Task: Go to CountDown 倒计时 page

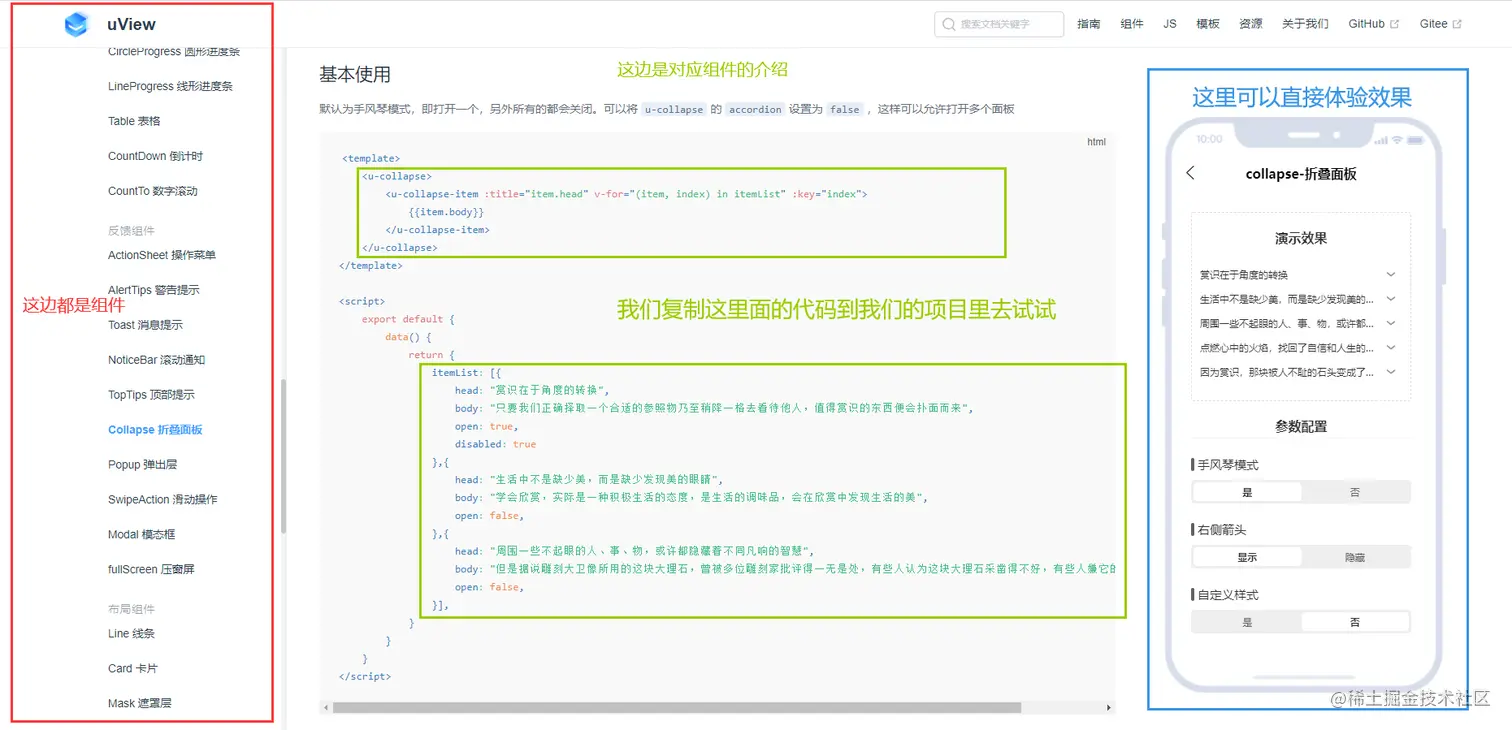Action: (155, 156)
